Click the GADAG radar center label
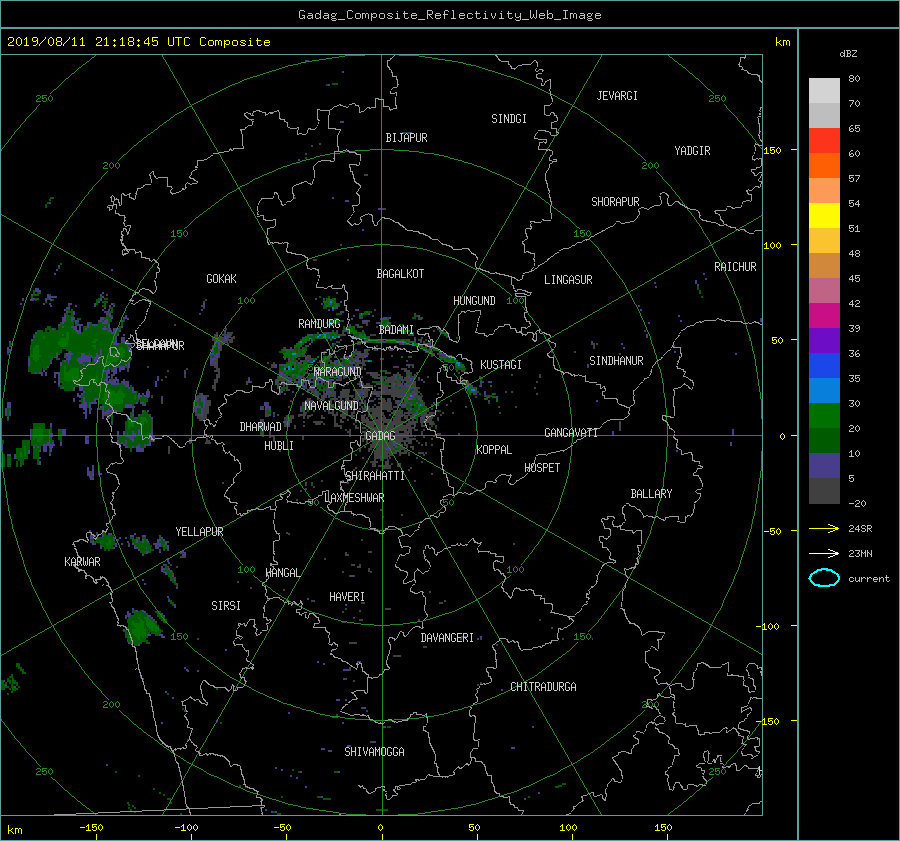 380,436
